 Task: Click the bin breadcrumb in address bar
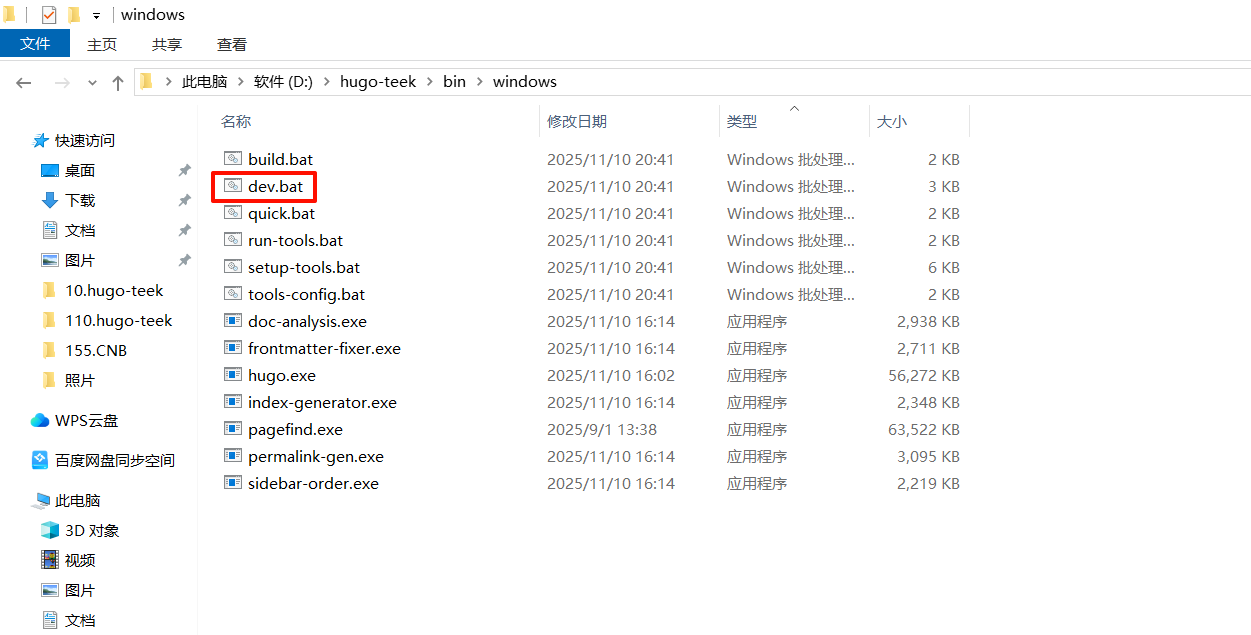point(454,82)
